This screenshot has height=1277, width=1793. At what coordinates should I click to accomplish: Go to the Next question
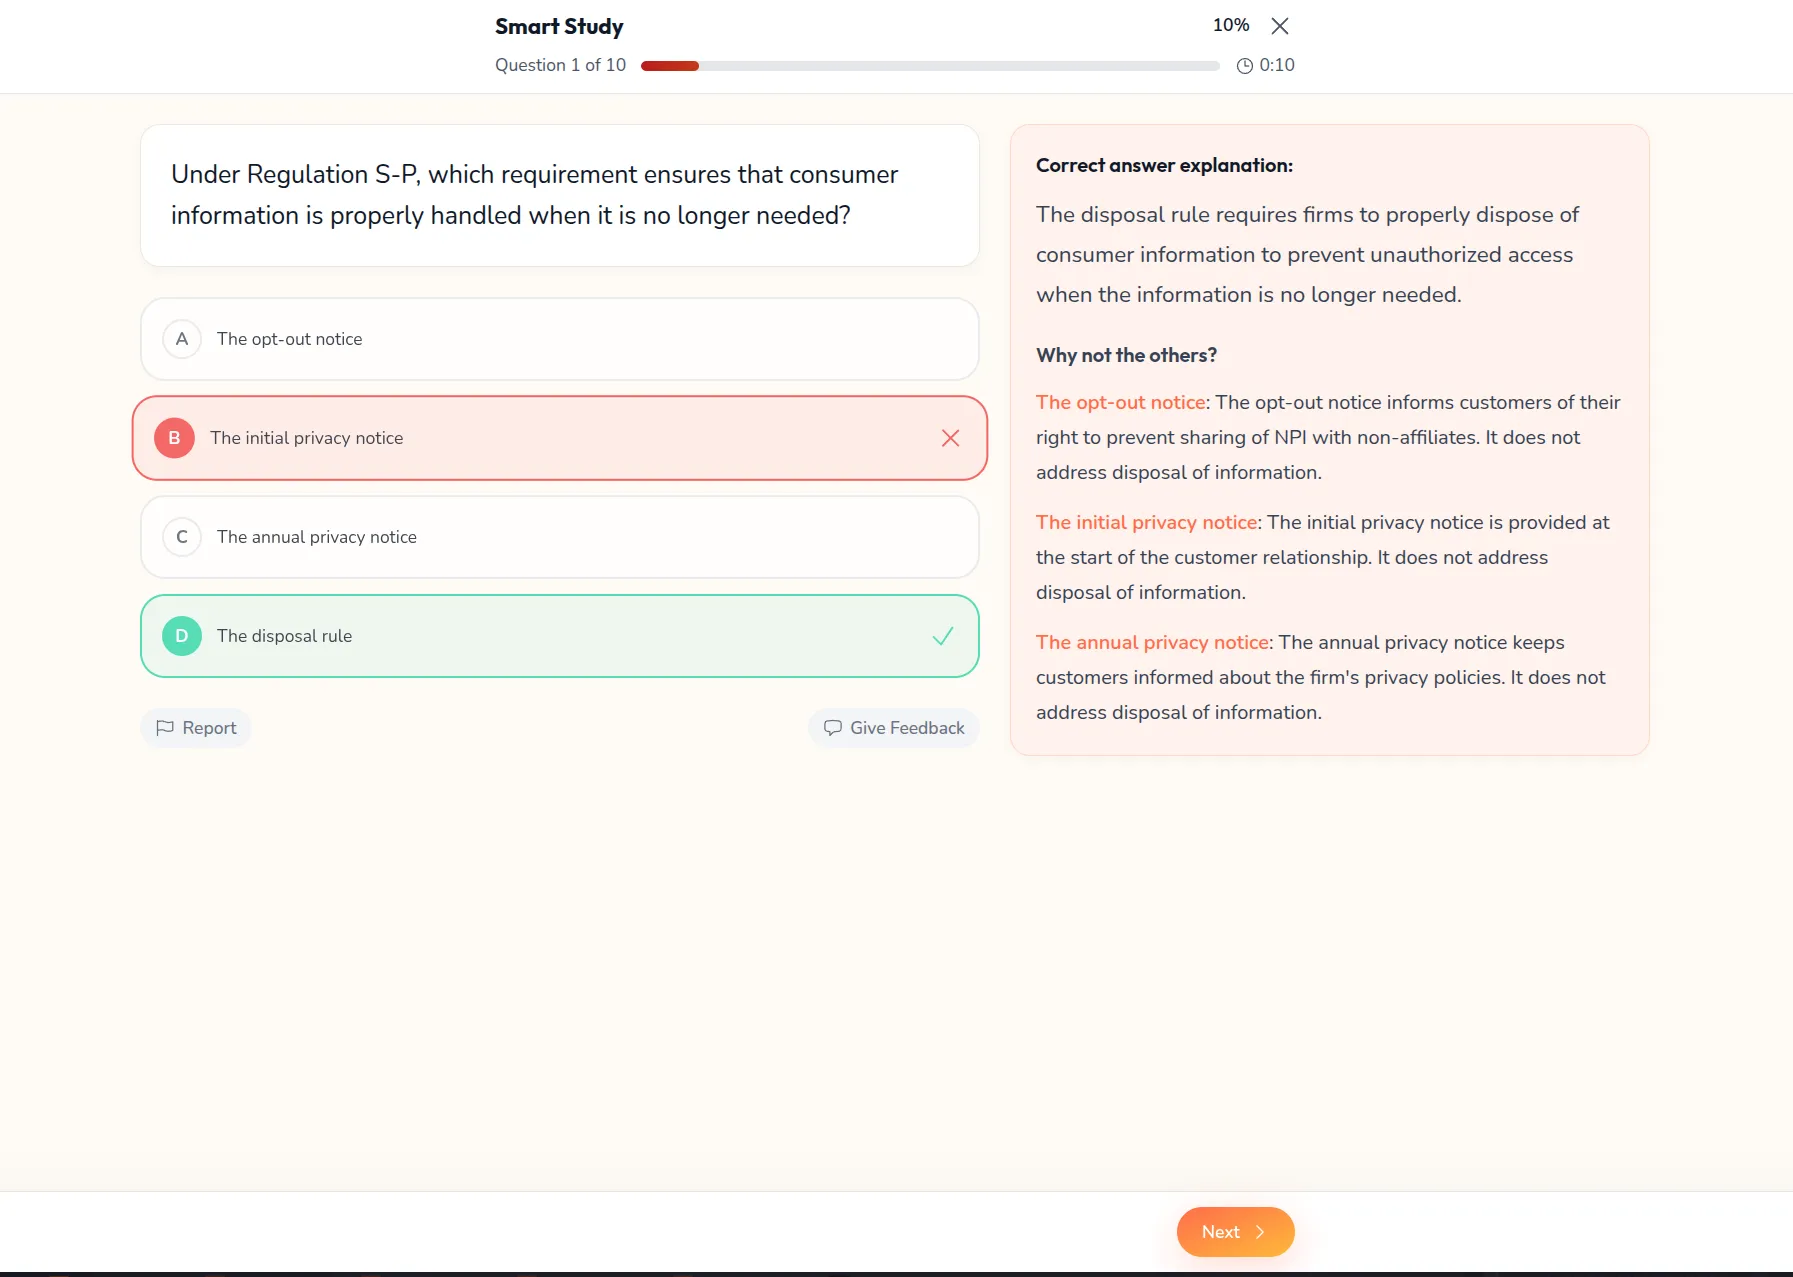click(x=1234, y=1232)
